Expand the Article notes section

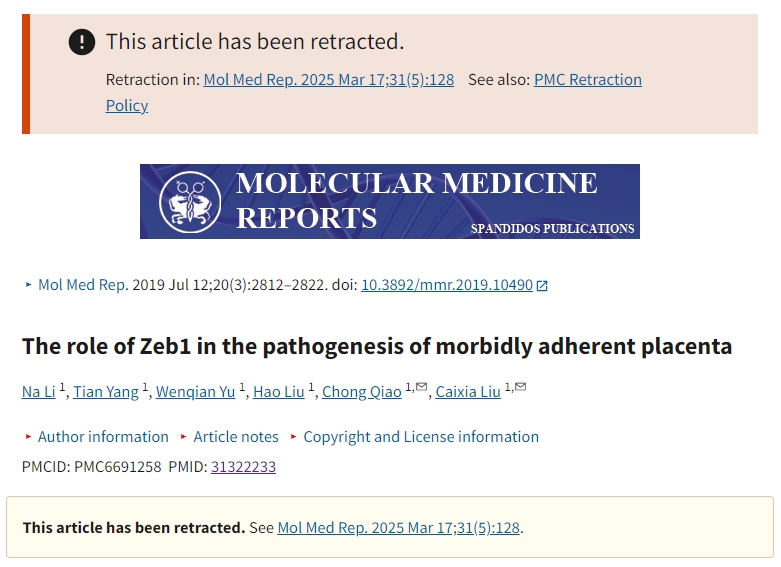click(229, 437)
